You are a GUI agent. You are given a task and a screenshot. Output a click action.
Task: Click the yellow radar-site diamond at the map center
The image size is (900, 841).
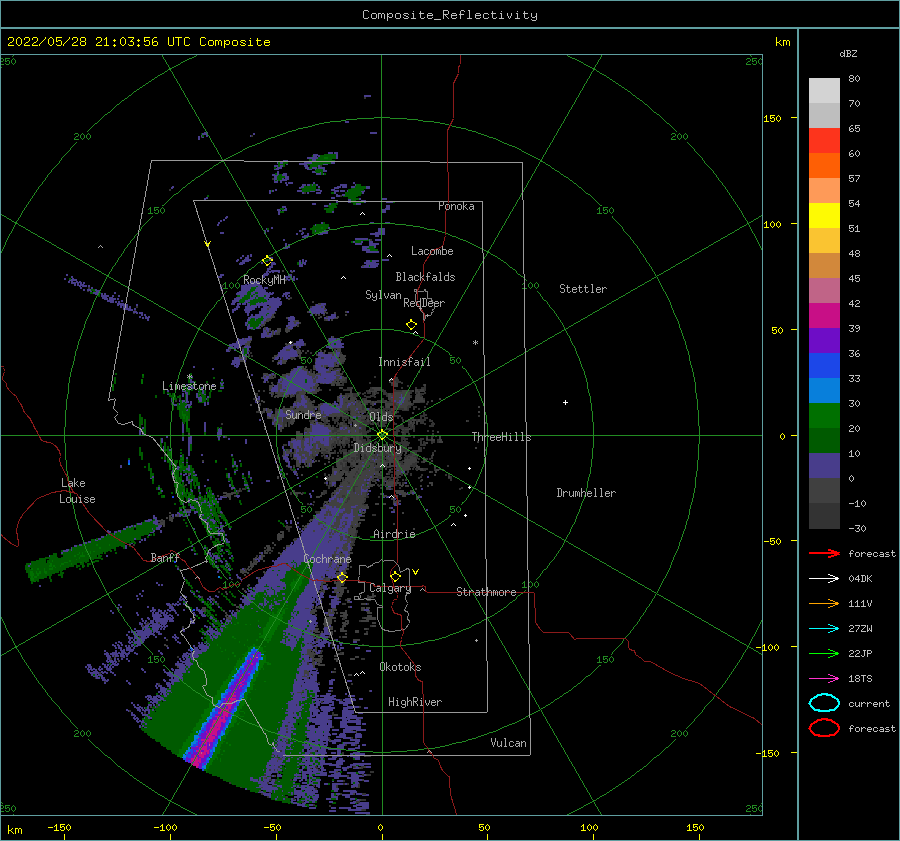[x=382, y=435]
